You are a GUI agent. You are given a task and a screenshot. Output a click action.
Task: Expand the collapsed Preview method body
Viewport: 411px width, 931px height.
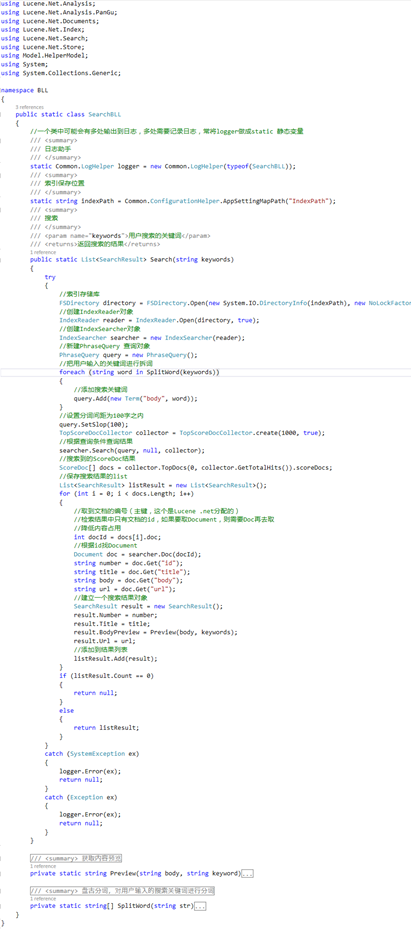click(248, 873)
